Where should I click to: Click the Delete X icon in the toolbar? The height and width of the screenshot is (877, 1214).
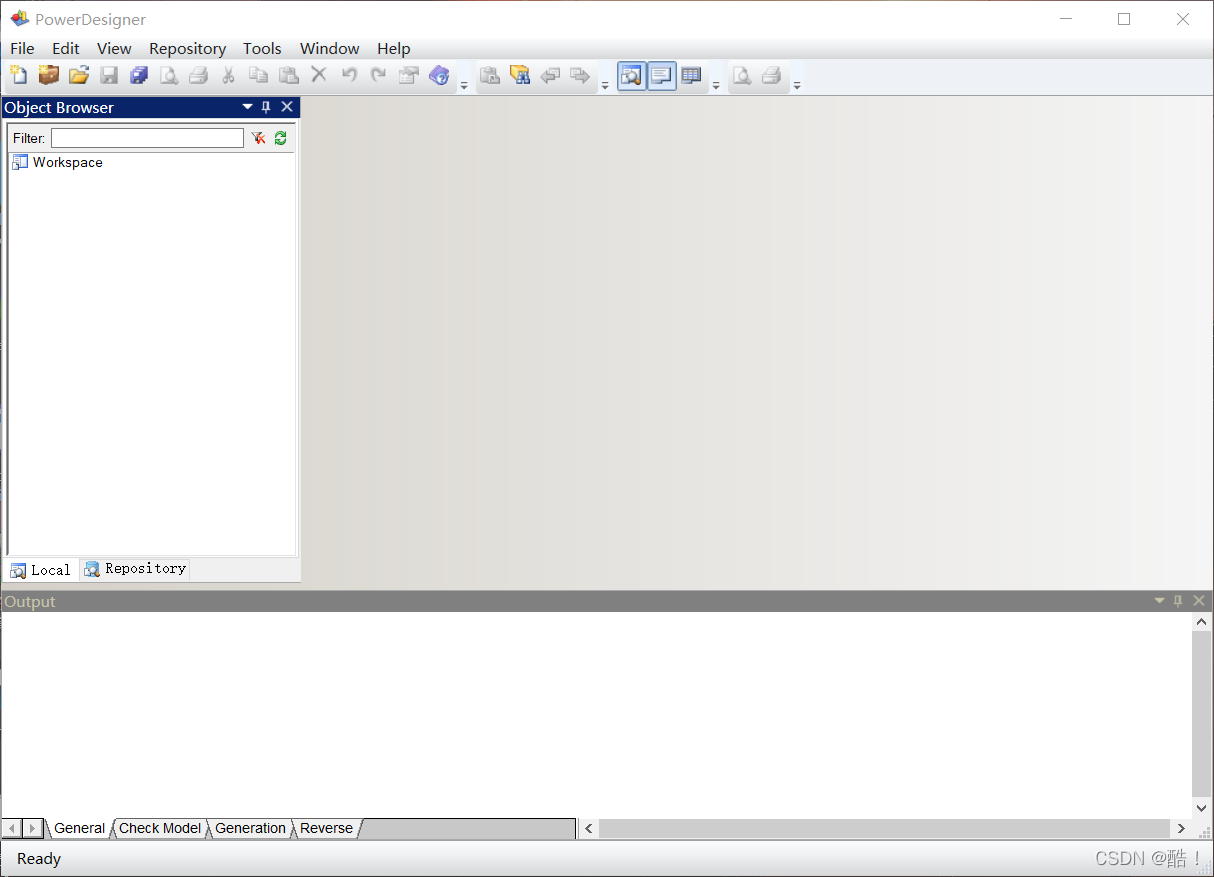click(319, 74)
